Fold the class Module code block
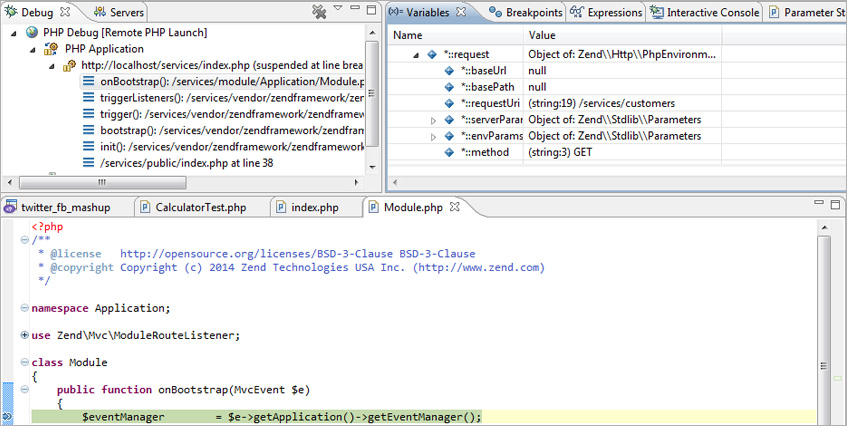 24,362
